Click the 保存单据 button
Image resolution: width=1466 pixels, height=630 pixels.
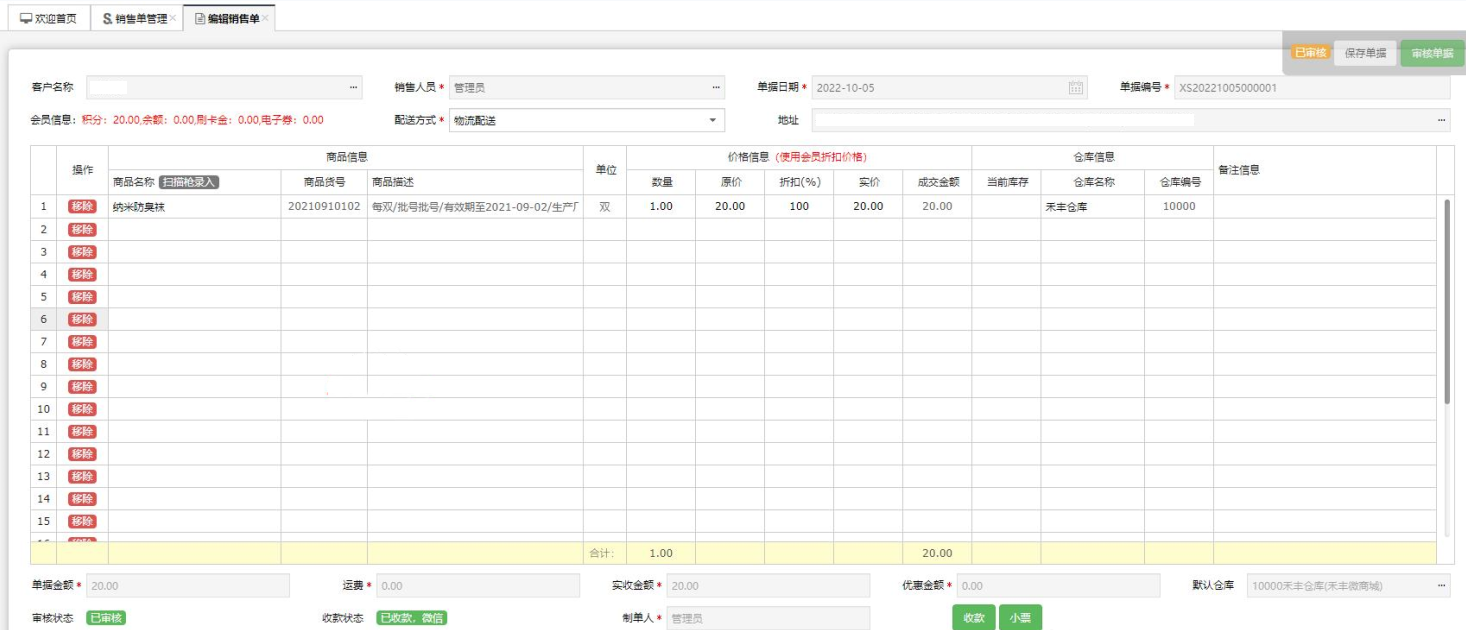pyautogui.click(x=1365, y=53)
